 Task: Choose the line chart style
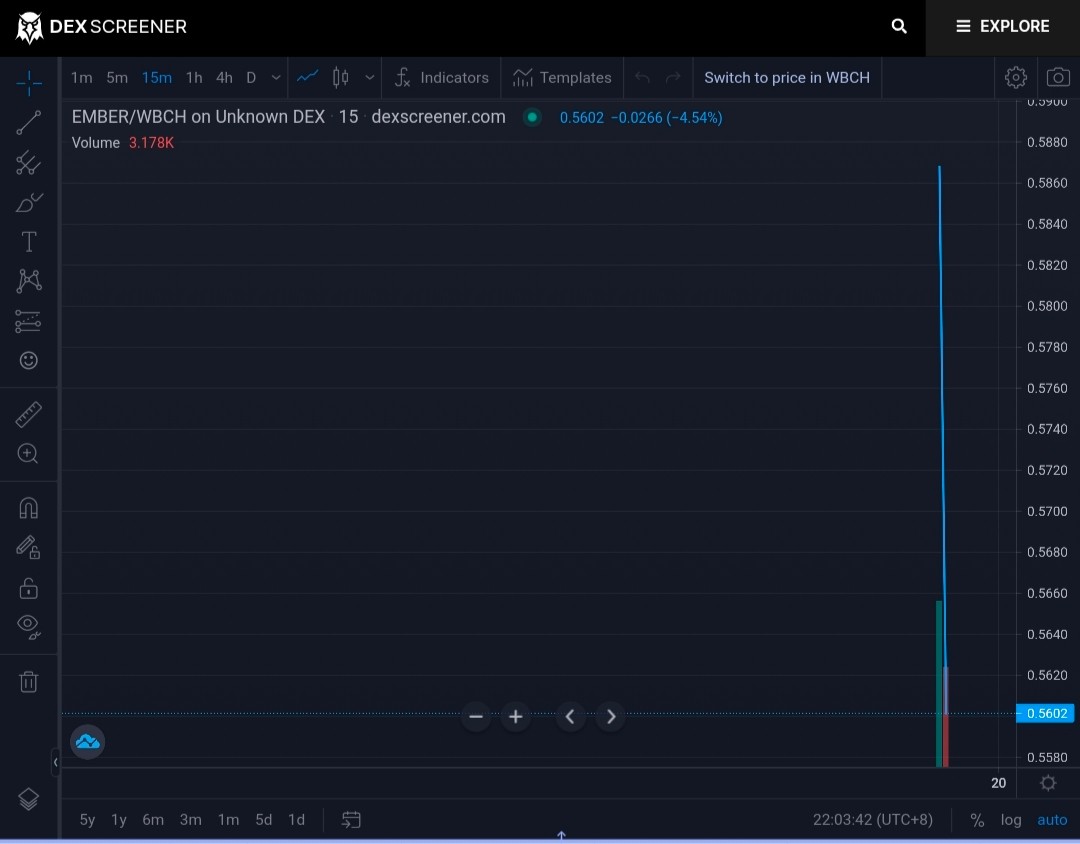307,77
